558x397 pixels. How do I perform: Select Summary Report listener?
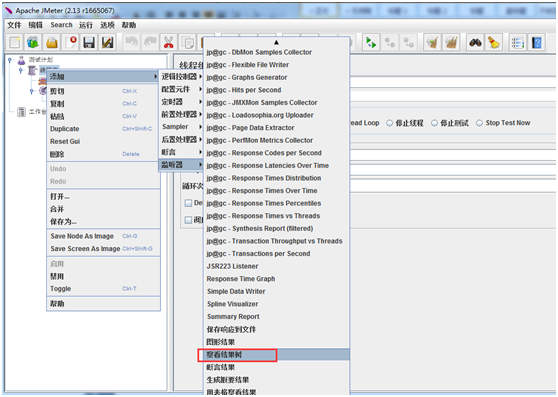[x=277, y=317]
